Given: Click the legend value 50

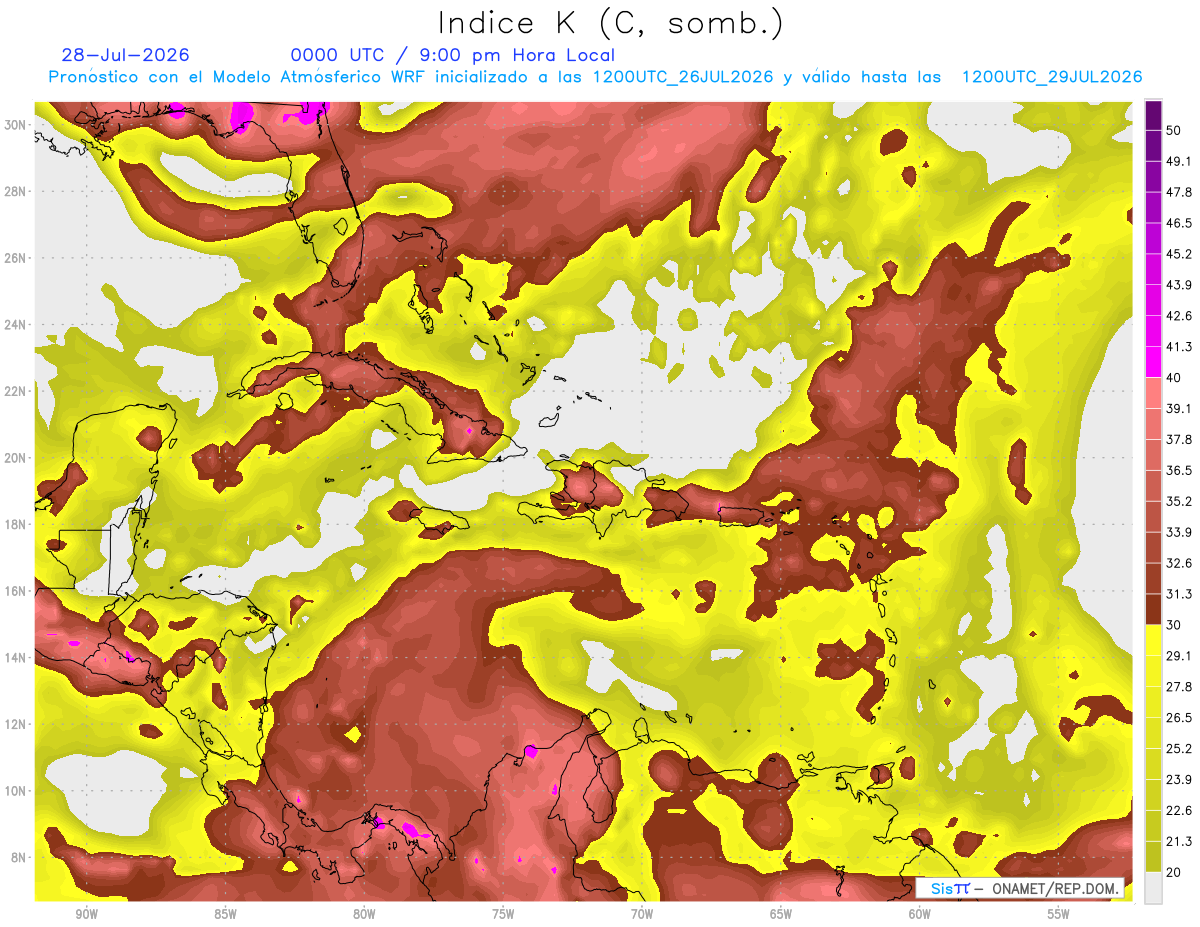Looking at the screenshot, I should (x=1175, y=131).
